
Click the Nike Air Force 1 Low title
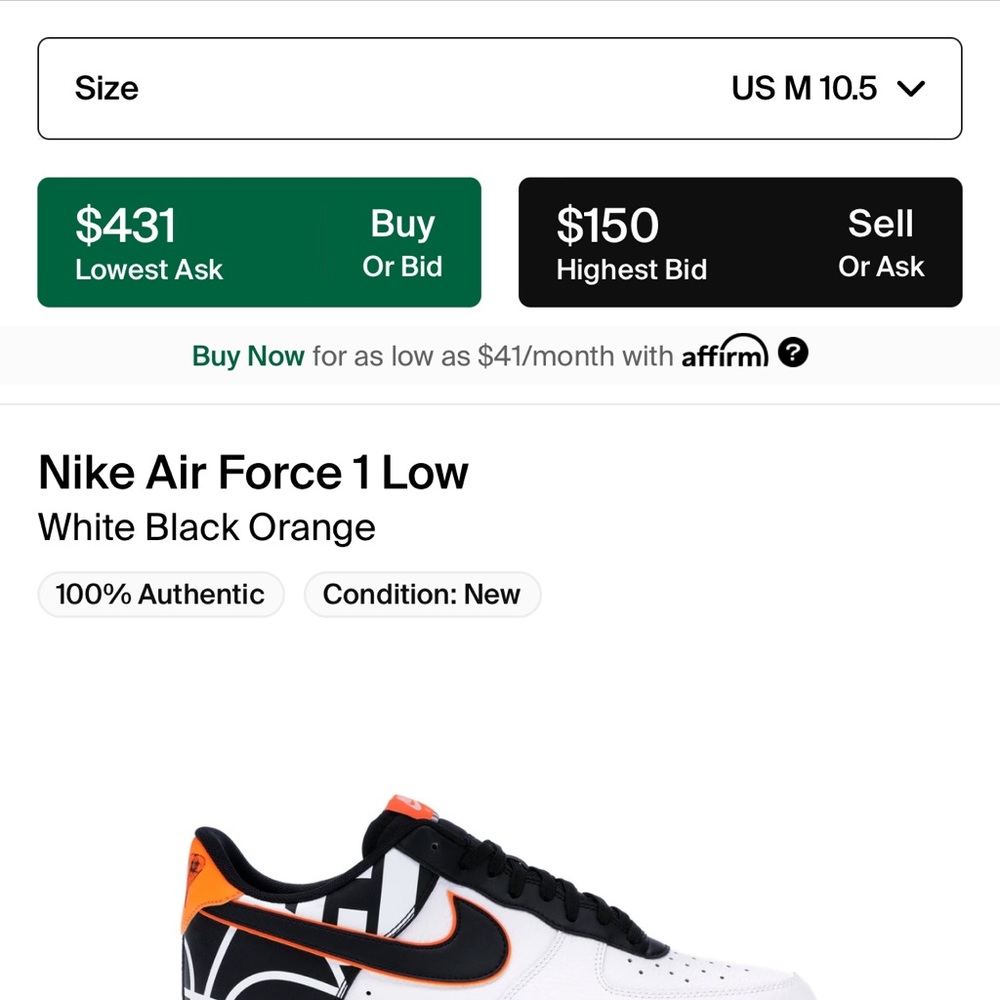253,473
